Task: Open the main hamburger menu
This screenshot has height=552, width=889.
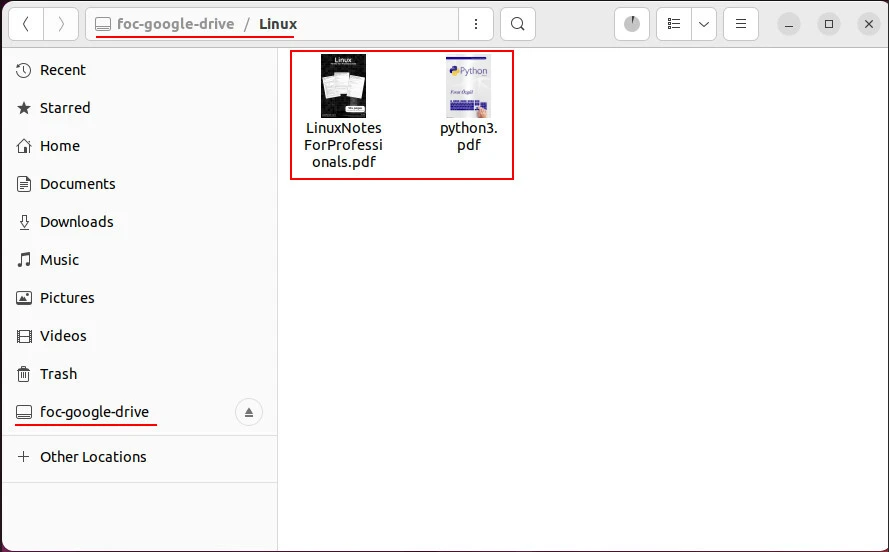Action: [741, 24]
